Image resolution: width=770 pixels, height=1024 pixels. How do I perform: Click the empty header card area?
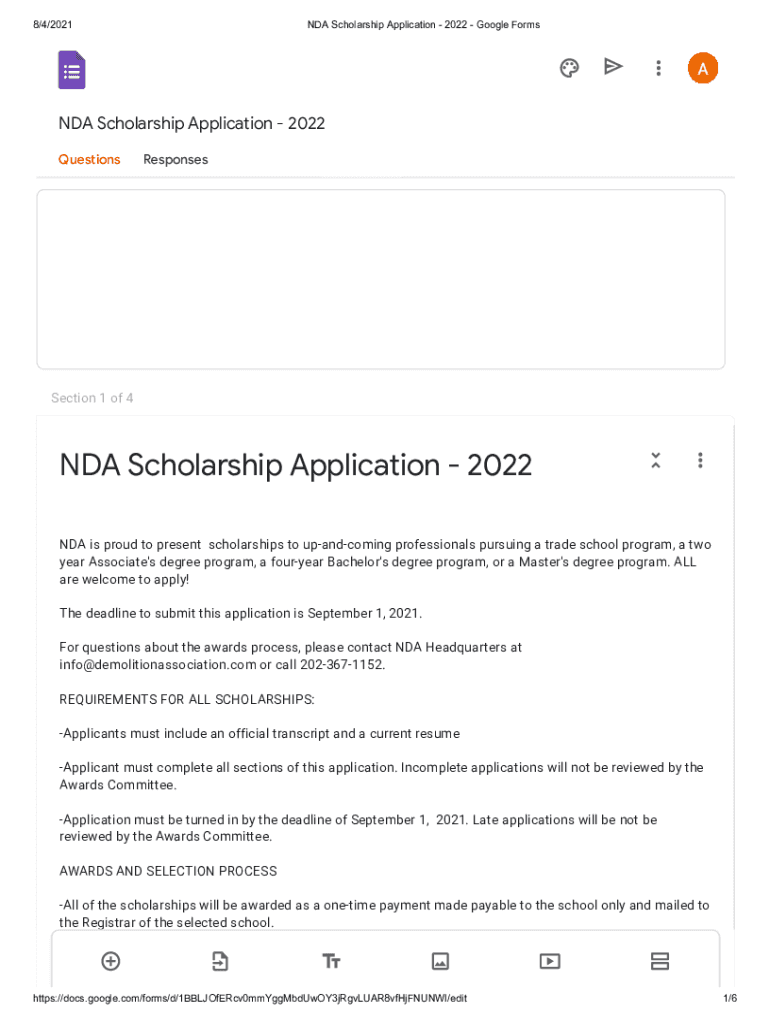pyautogui.click(x=380, y=279)
